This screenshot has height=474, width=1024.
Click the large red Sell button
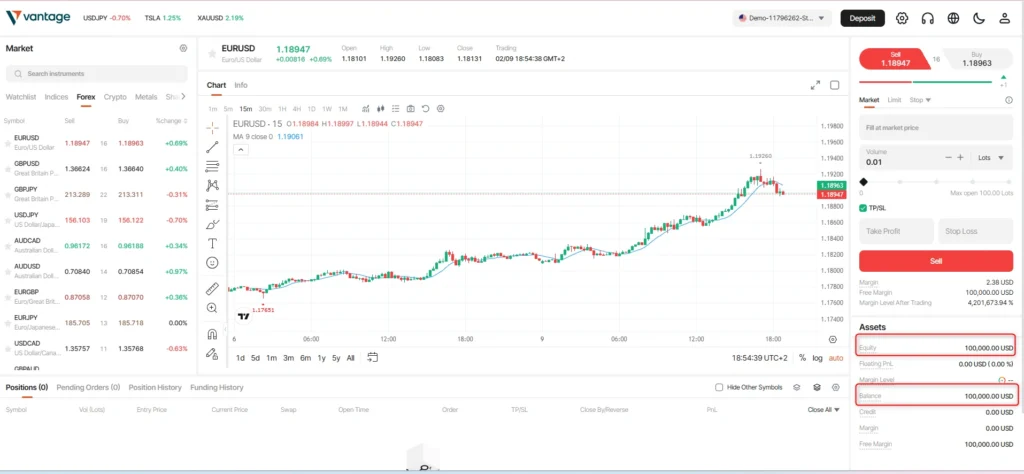(x=935, y=261)
